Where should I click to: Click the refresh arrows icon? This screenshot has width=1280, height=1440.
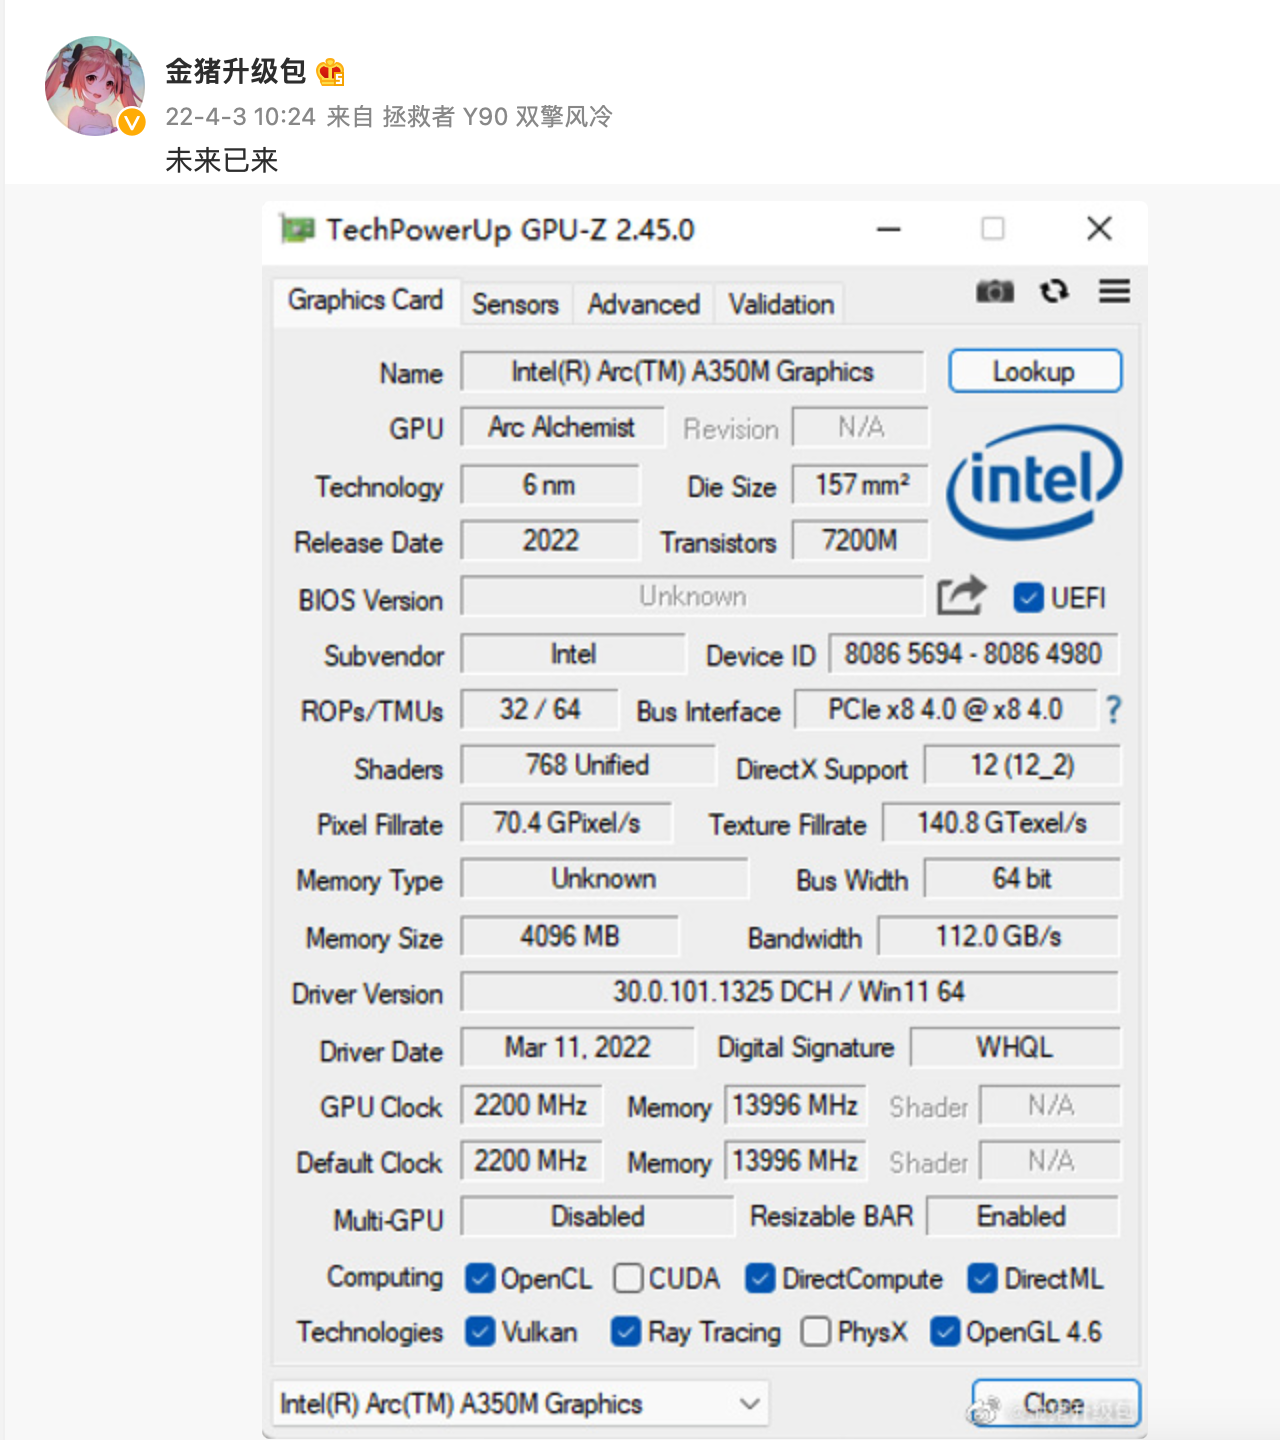tap(1054, 291)
